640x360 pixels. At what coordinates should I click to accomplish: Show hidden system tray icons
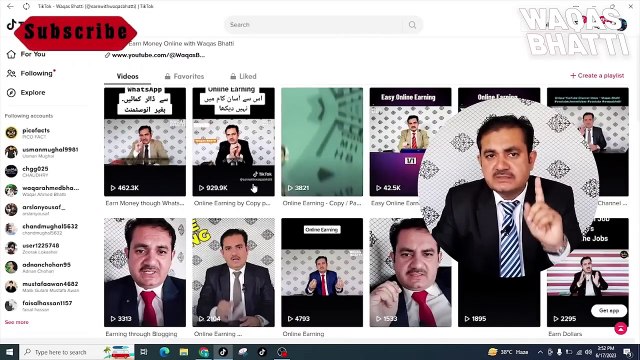pyautogui.click(x=540, y=352)
